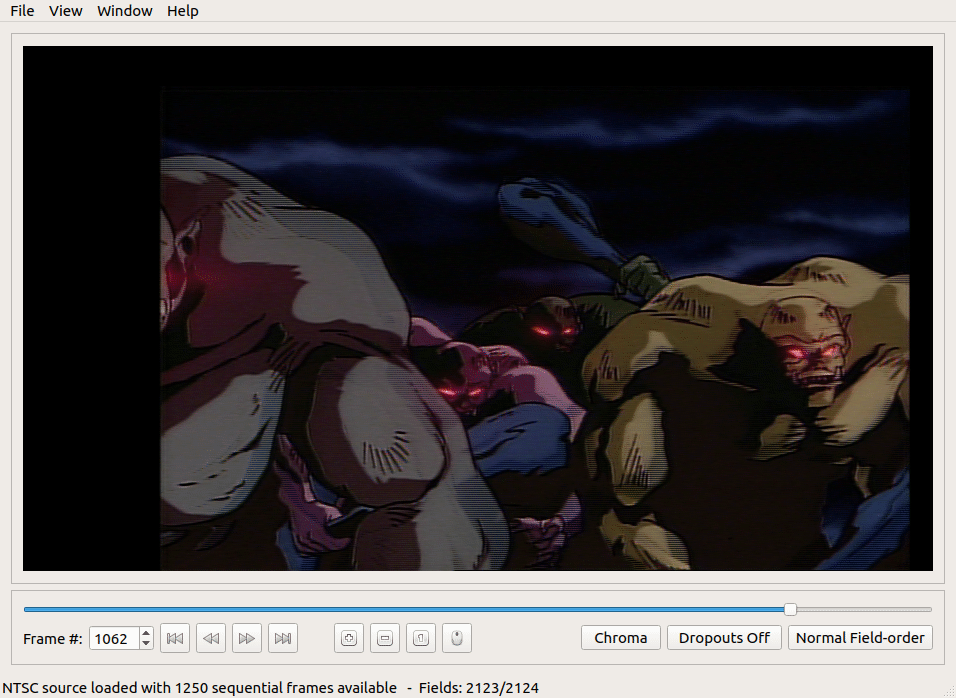Click the zoom out icon
Image resolution: width=956 pixels, height=698 pixels.
(x=385, y=638)
